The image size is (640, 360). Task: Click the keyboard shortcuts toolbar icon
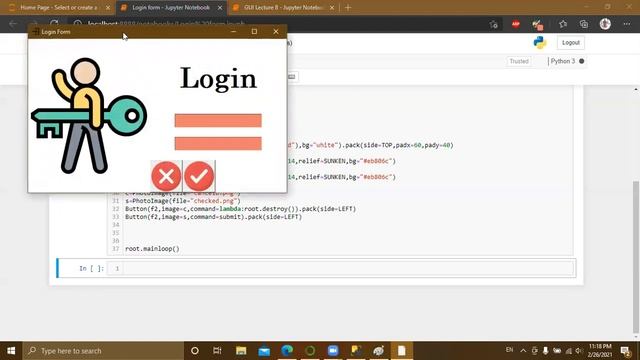[292, 76]
